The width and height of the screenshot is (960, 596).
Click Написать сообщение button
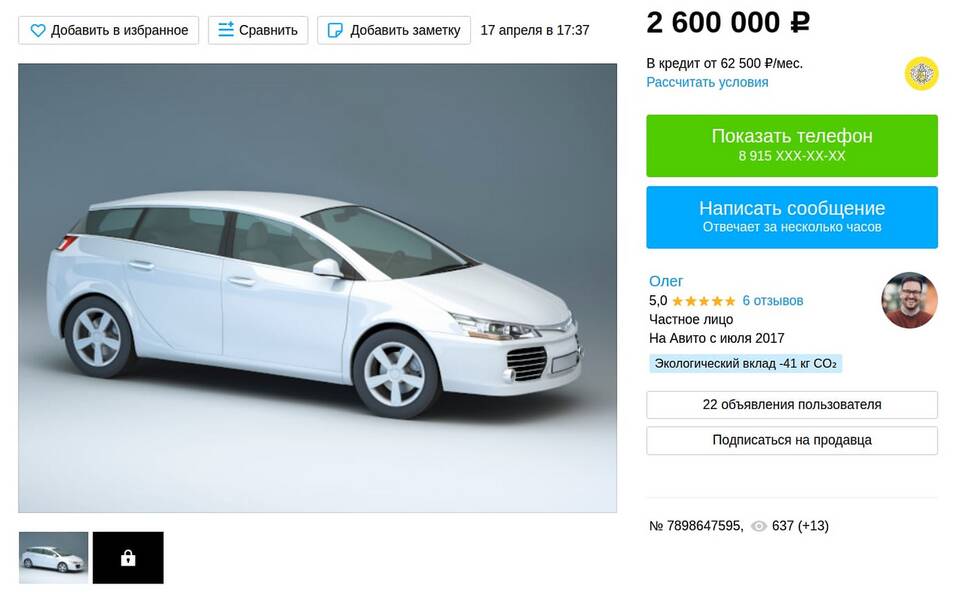(792, 217)
